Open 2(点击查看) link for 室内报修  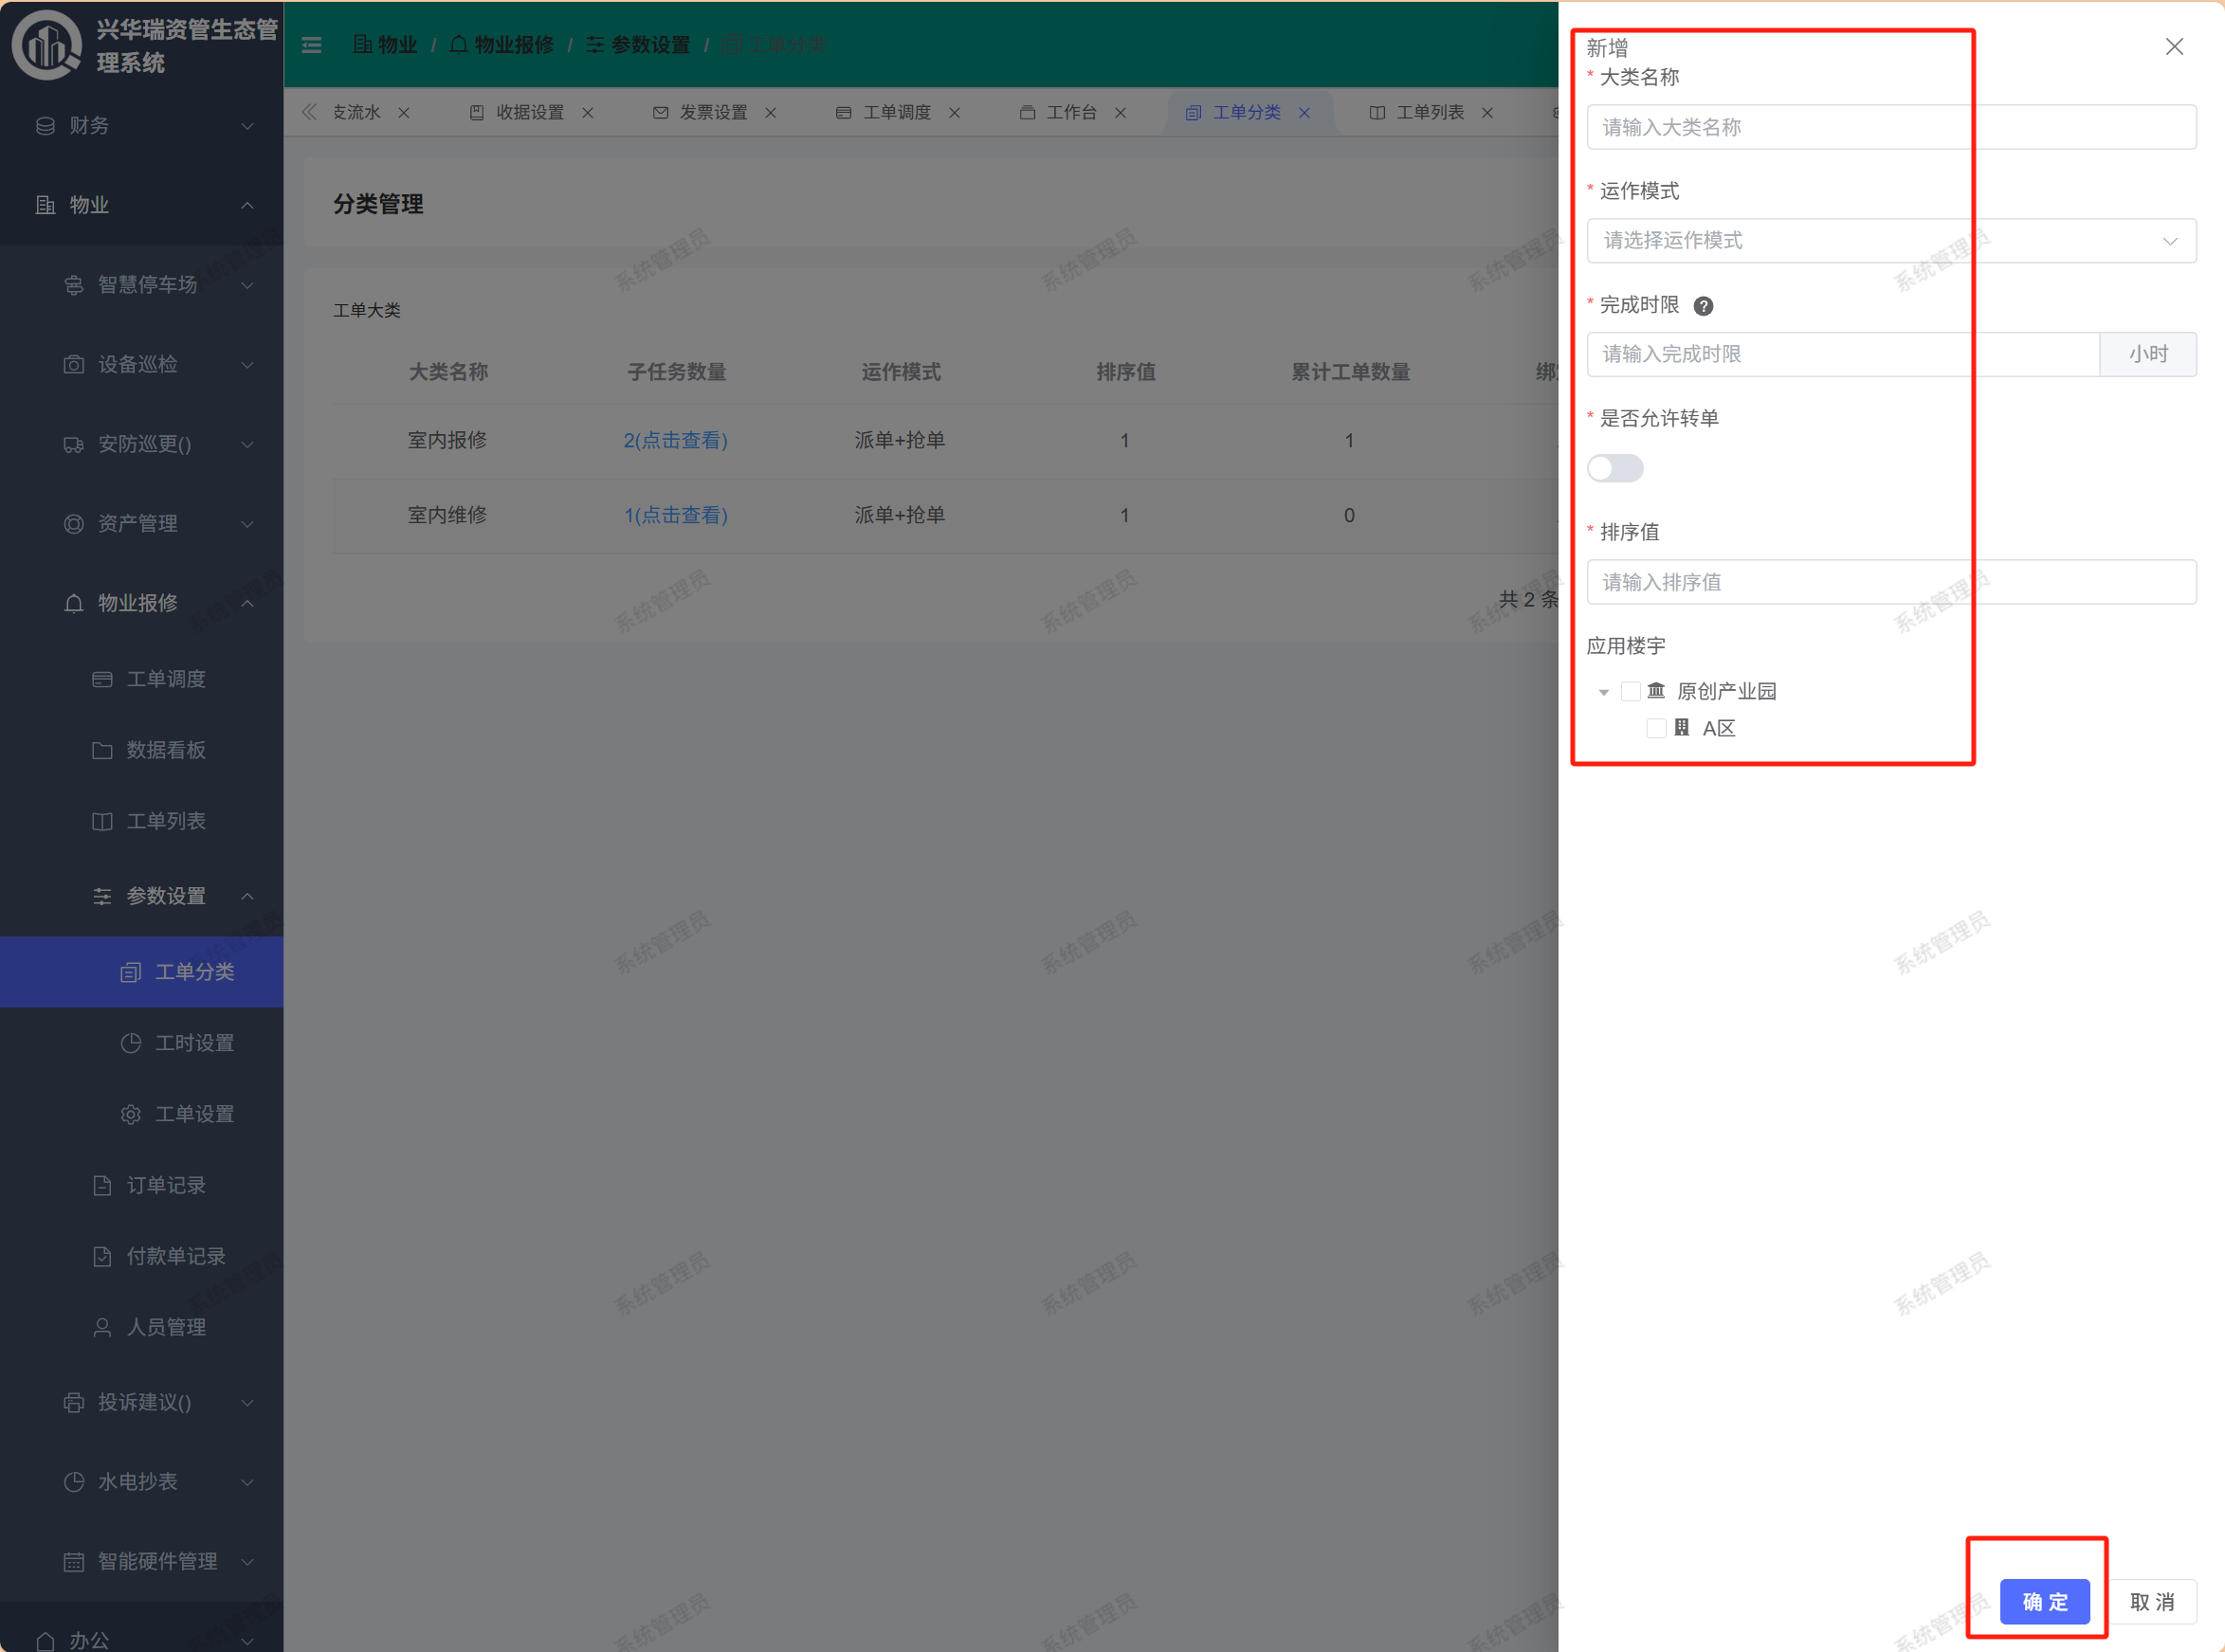coord(675,440)
